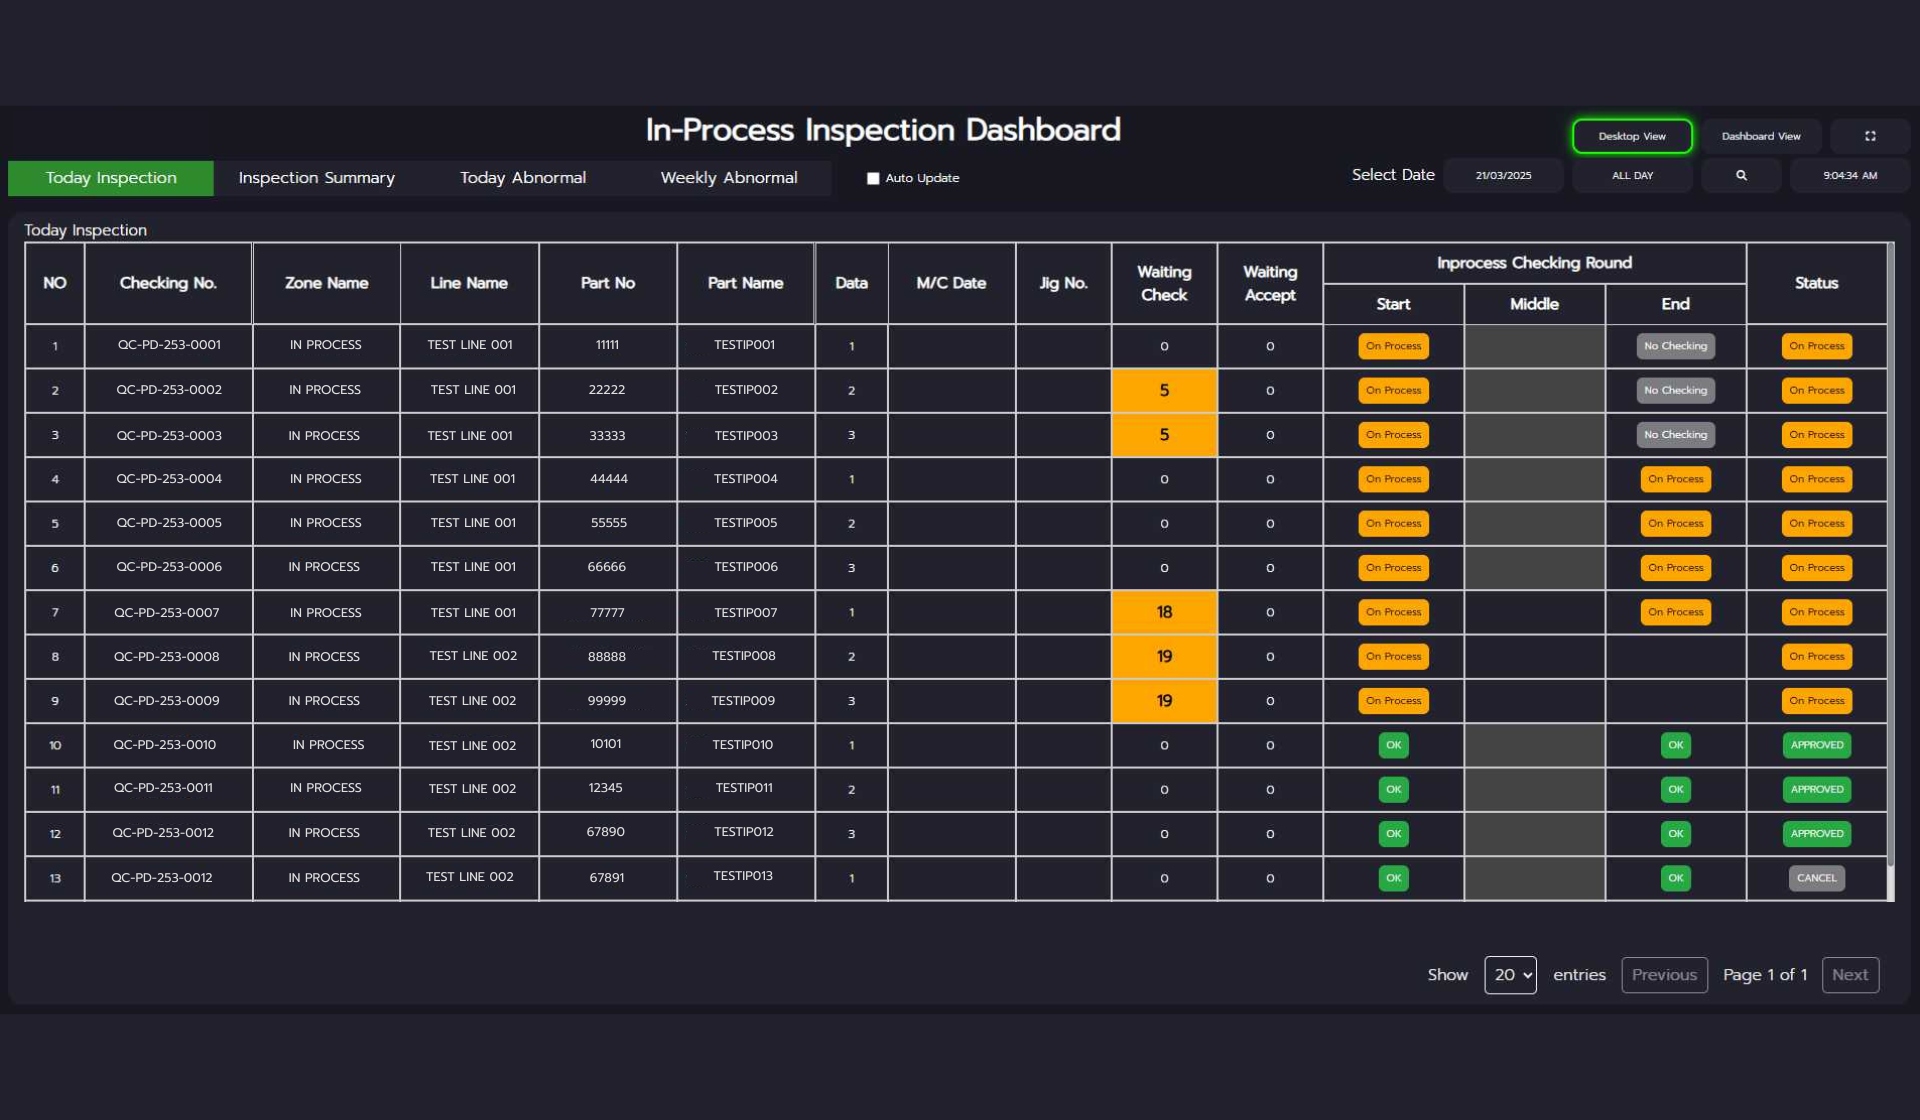Open the Inspection Summary tab

tap(316, 178)
